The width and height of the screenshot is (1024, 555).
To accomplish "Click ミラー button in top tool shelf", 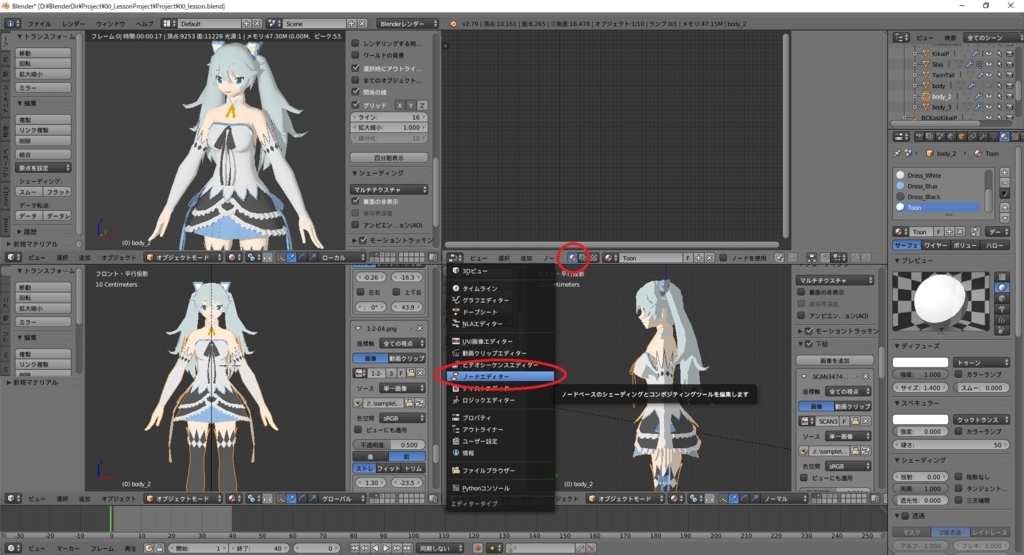I will point(44,87).
